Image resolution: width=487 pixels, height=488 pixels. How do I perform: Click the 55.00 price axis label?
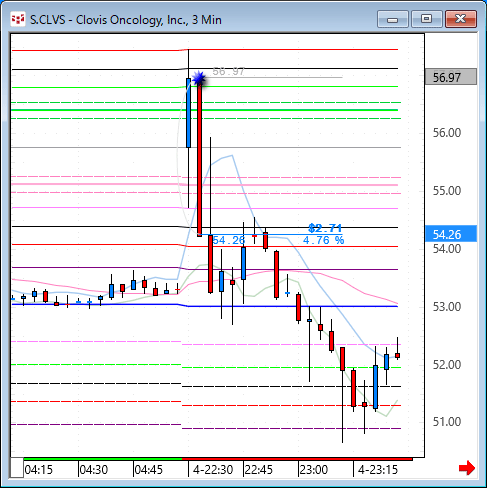447,191
